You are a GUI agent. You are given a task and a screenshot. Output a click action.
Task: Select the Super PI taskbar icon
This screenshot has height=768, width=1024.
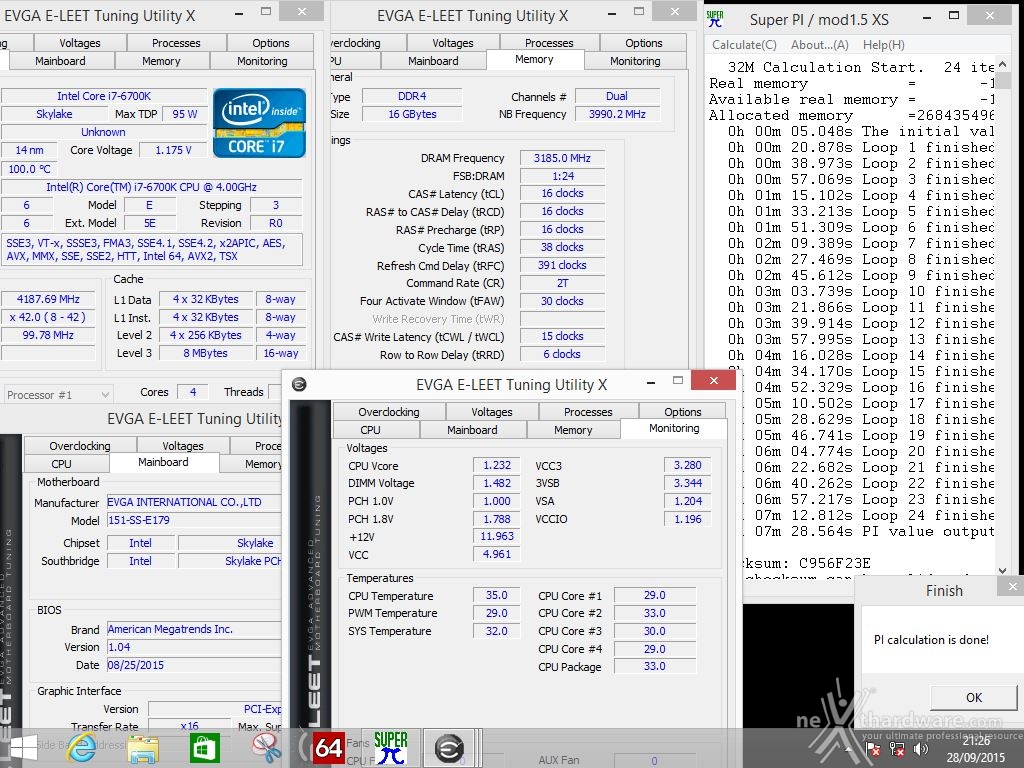390,748
